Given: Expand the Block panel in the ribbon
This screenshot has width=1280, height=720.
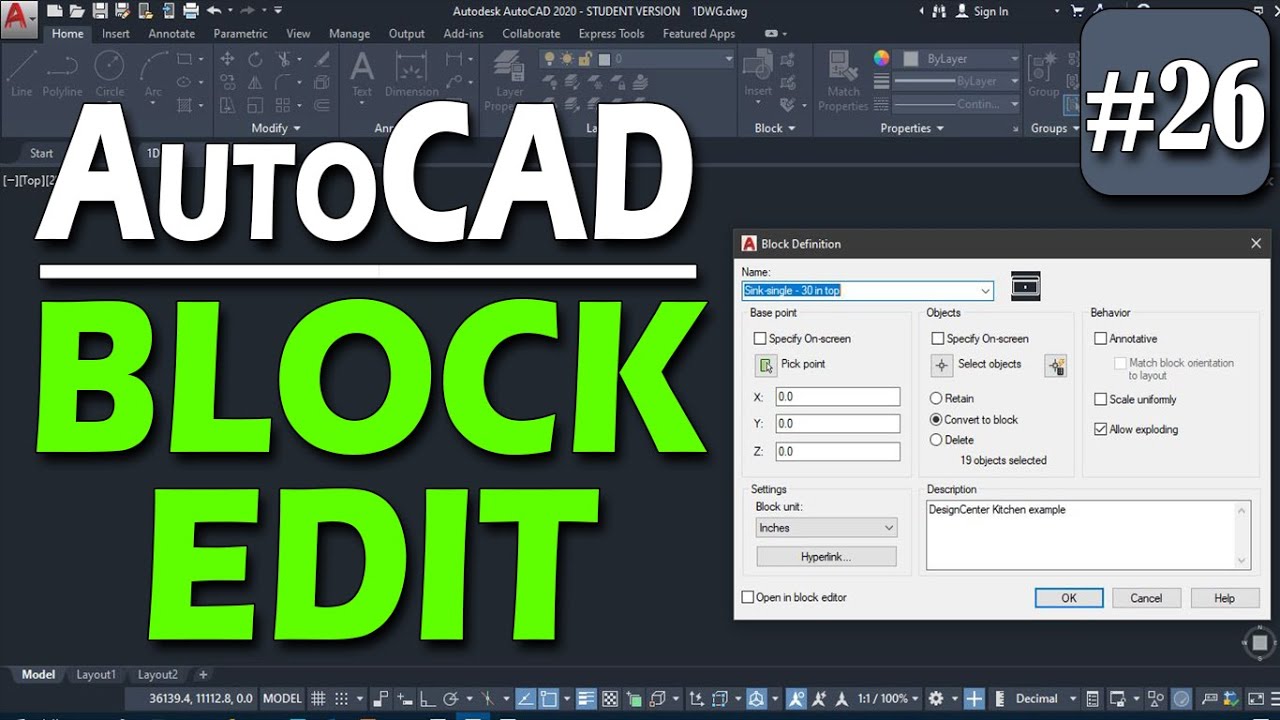Looking at the screenshot, I should click(775, 128).
